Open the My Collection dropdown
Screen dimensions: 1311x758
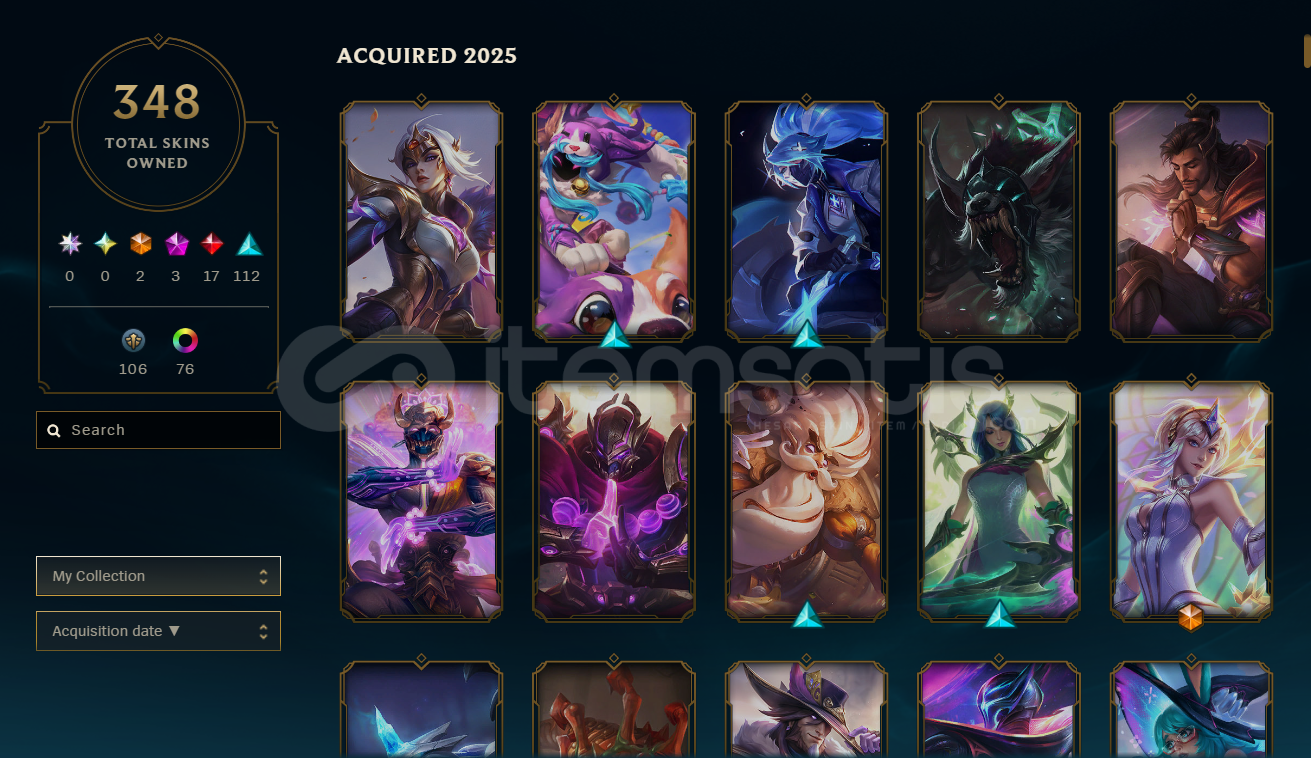(x=158, y=576)
